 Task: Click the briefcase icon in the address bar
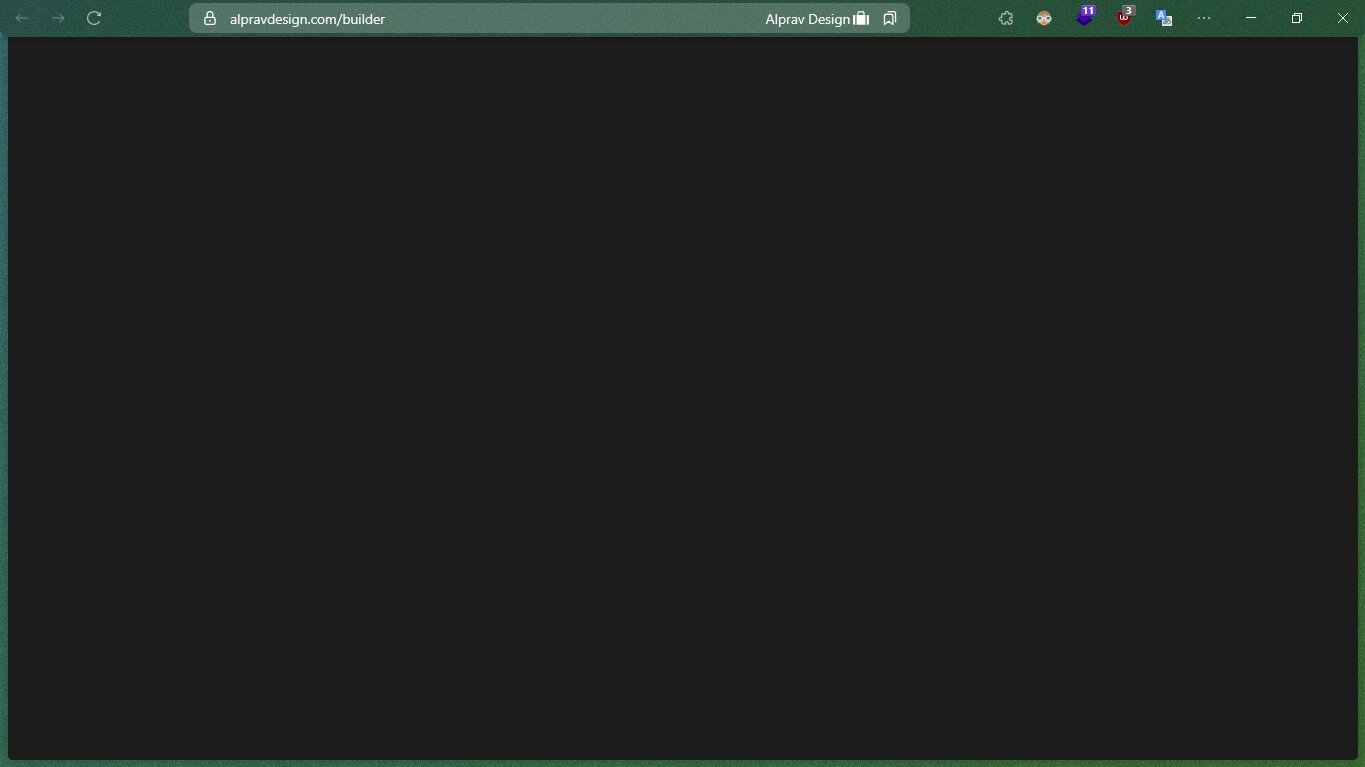(x=861, y=19)
